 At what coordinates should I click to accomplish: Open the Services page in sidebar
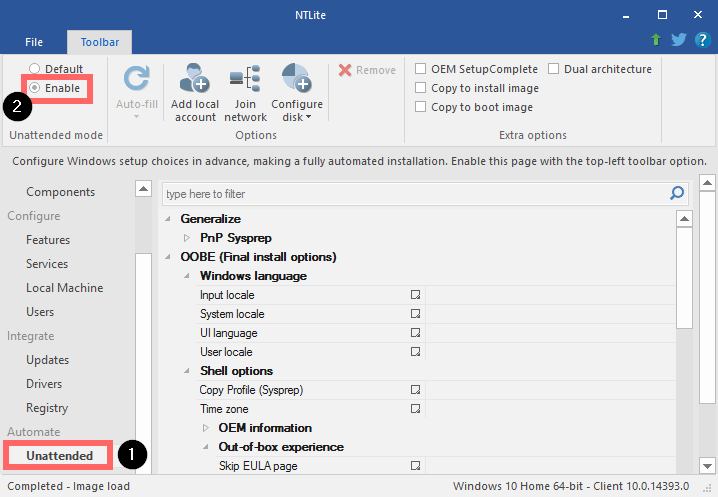pos(47,264)
